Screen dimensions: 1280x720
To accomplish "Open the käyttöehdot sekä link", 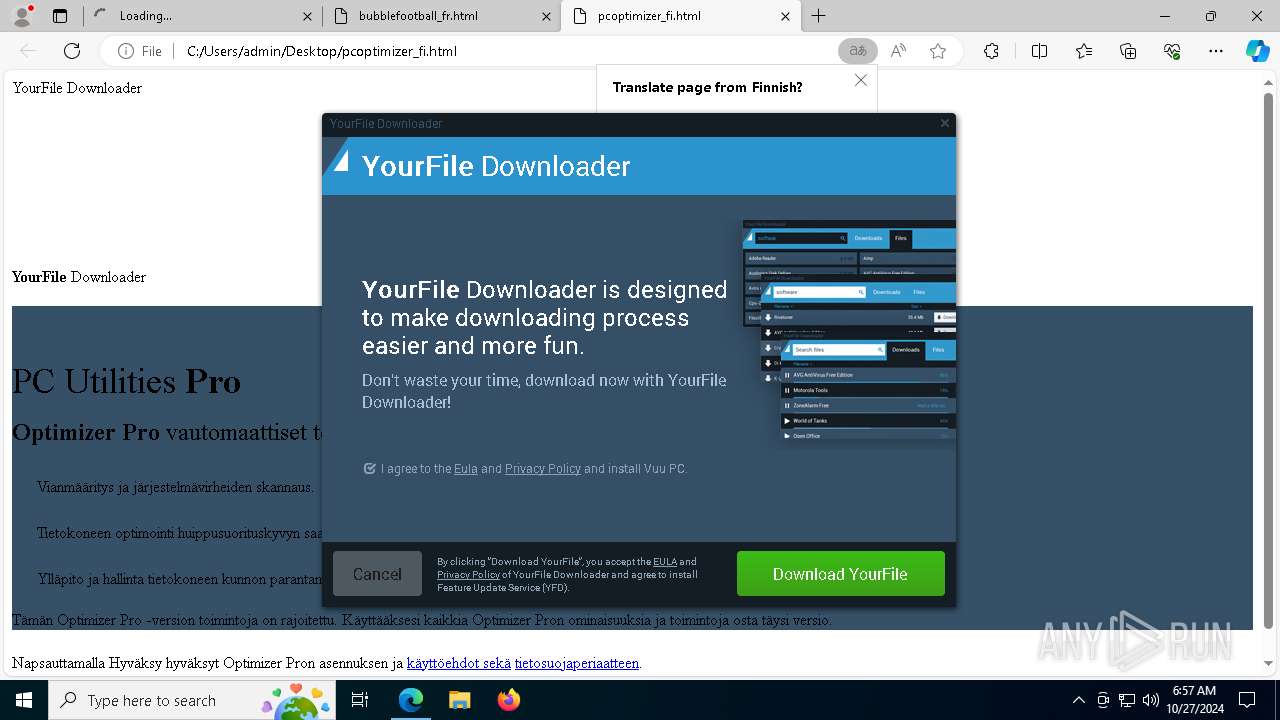I will pos(459,663).
